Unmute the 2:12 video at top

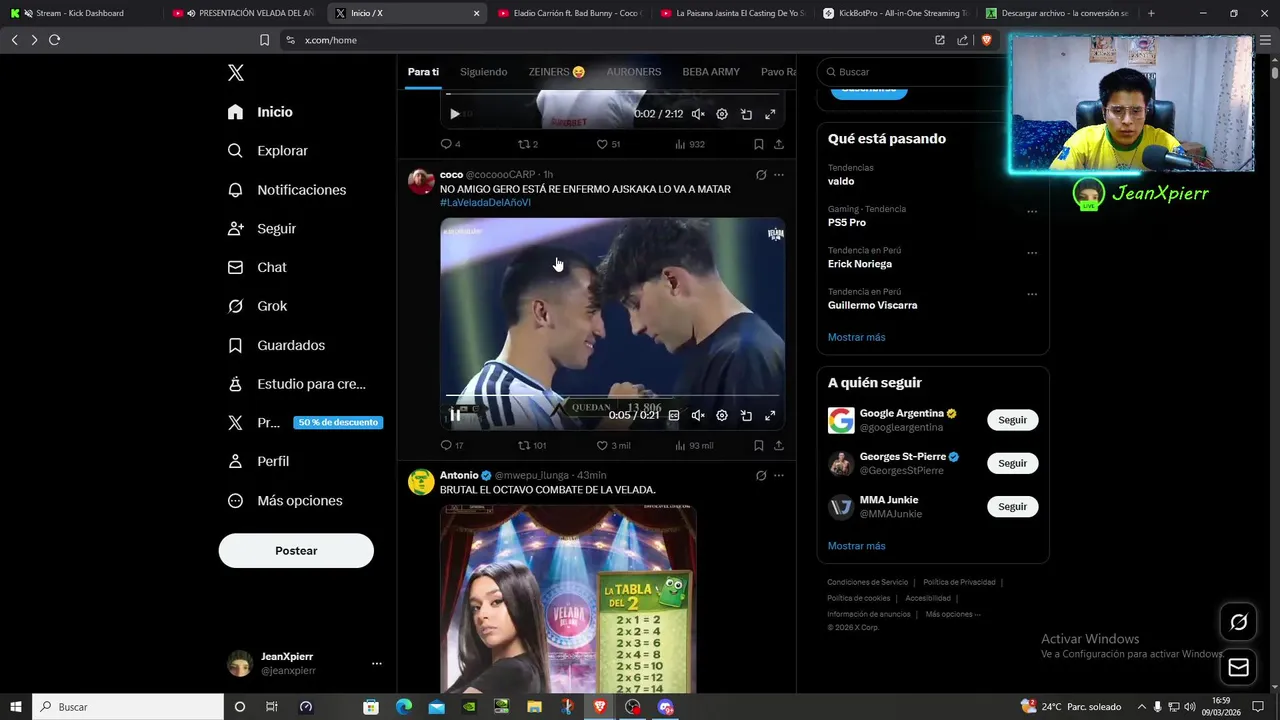click(x=698, y=114)
